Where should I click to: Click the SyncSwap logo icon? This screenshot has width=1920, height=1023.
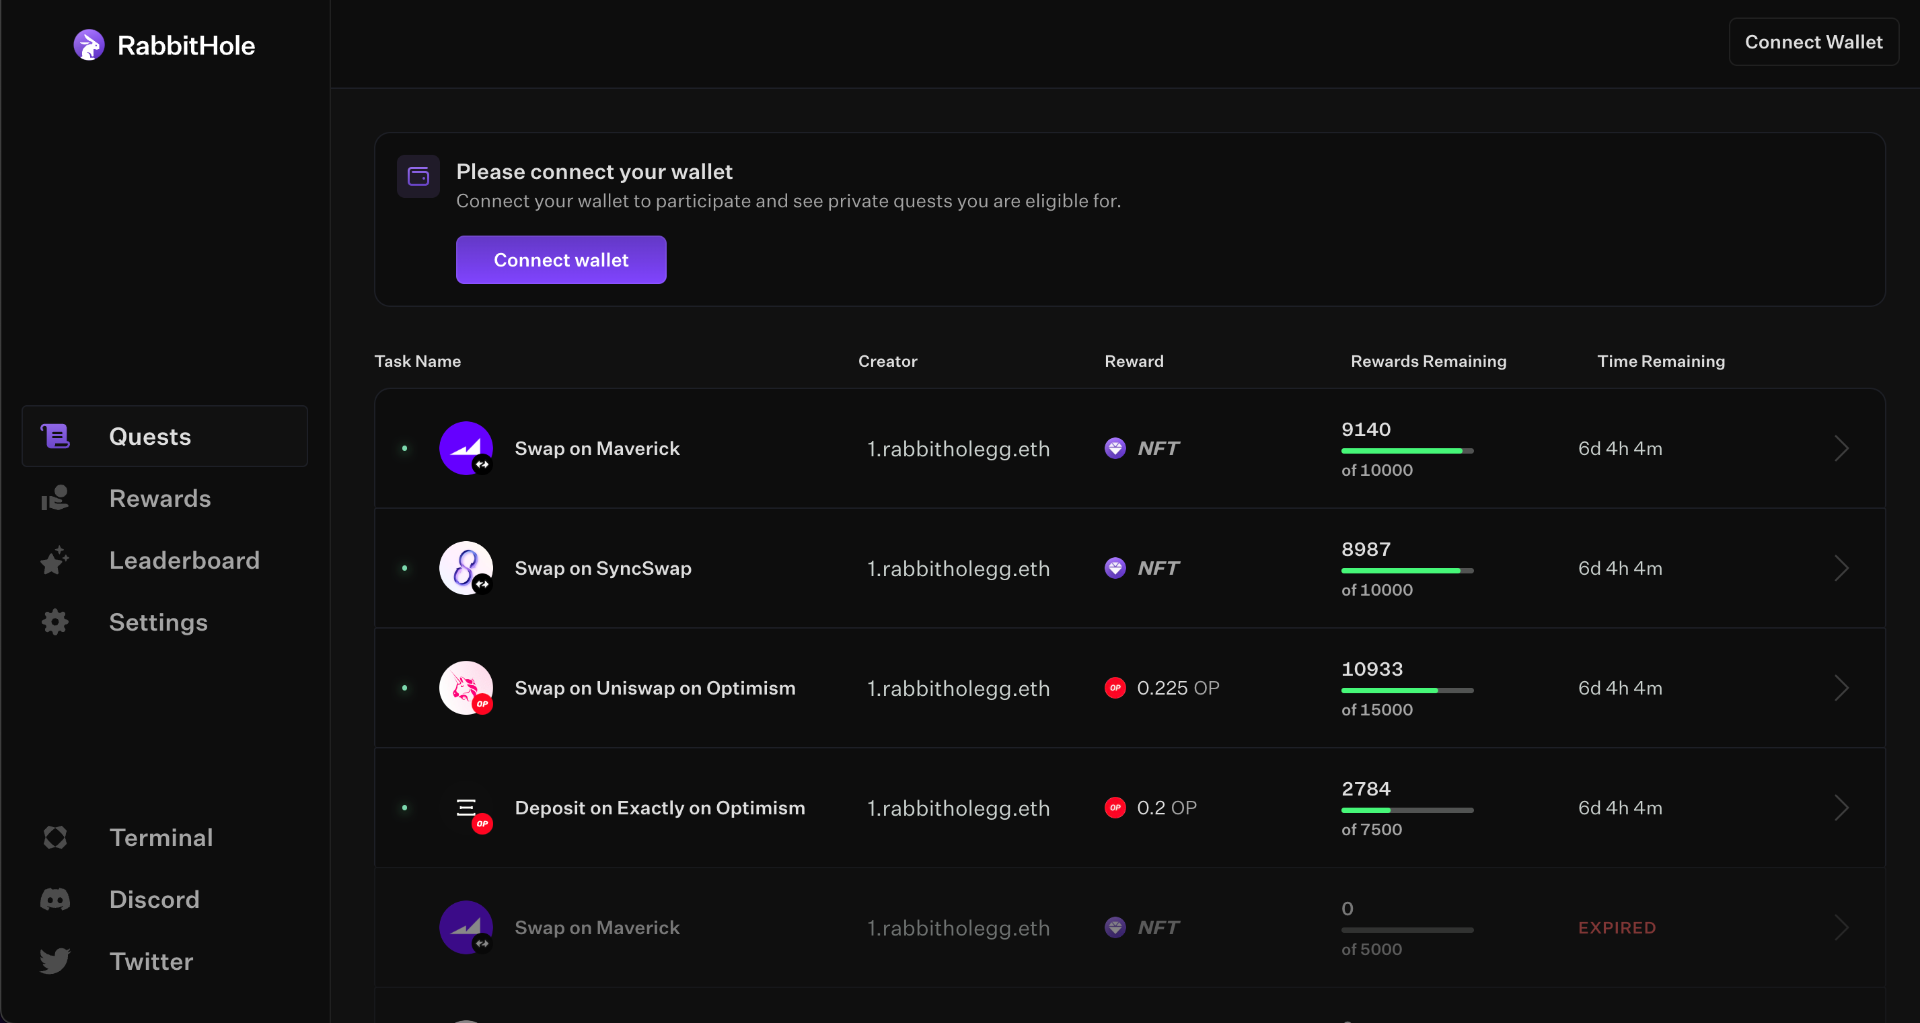(466, 568)
